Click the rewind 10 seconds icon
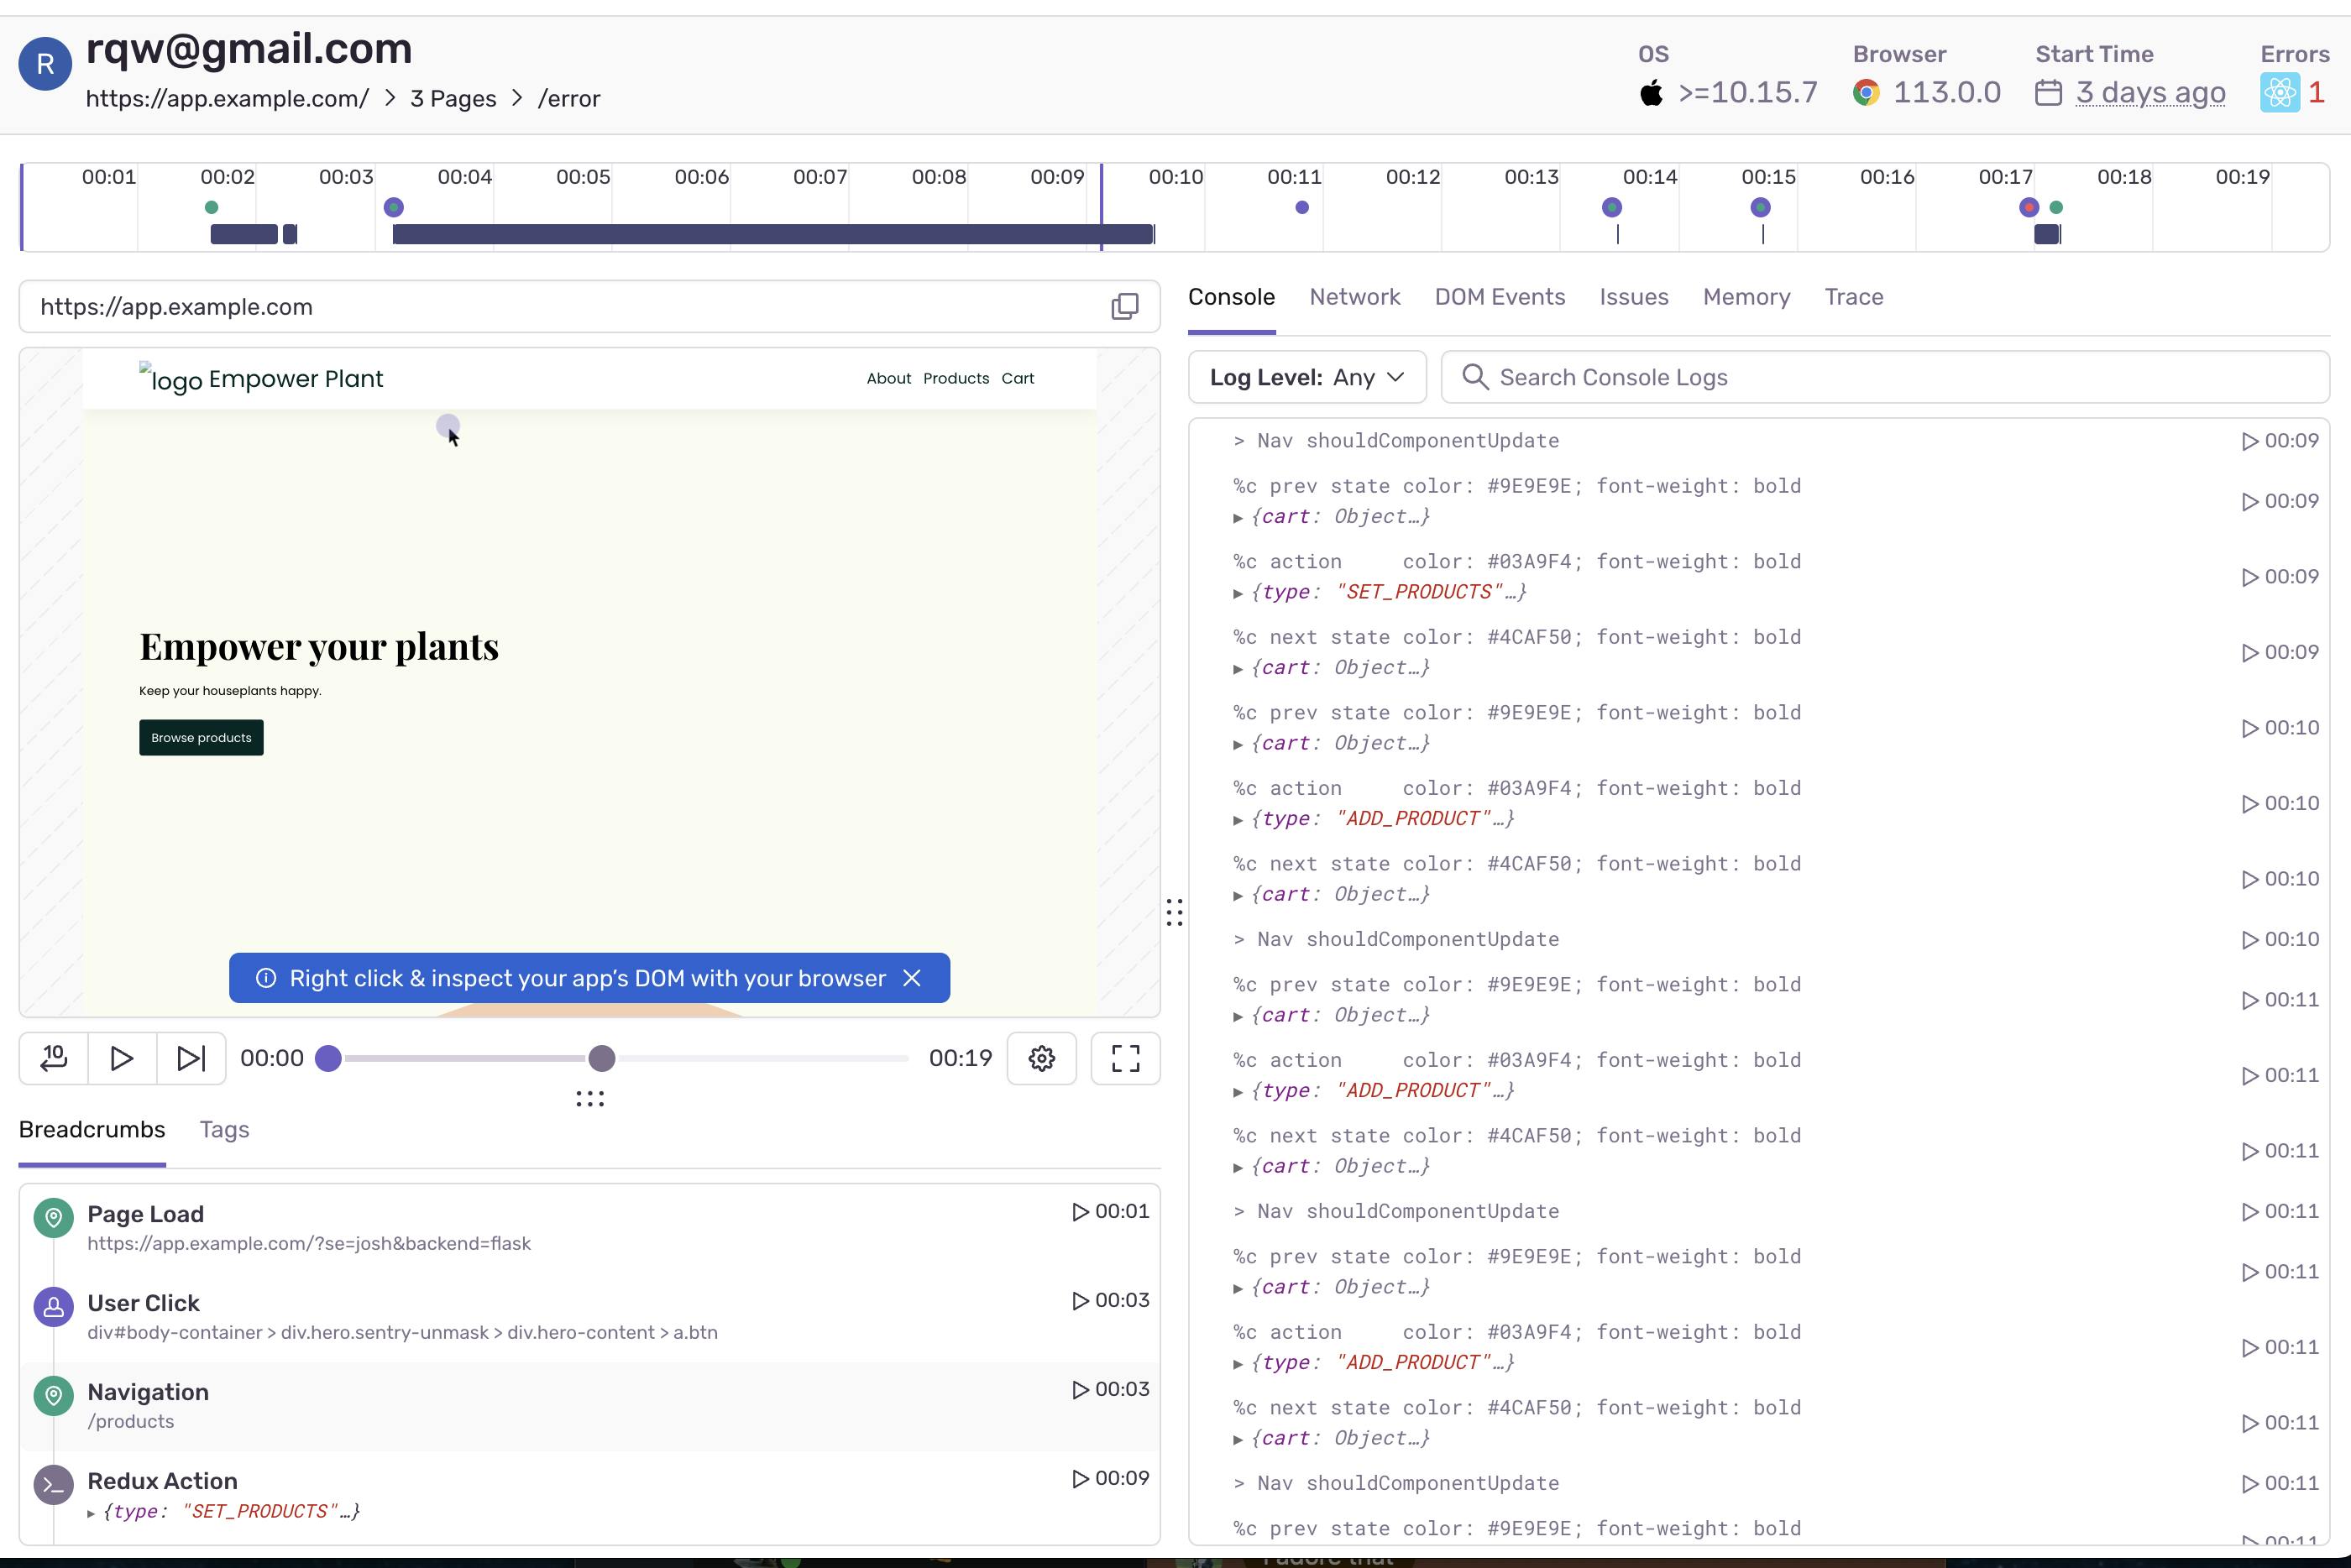This screenshot has width=2351, height=1568. click(54, 1058)
